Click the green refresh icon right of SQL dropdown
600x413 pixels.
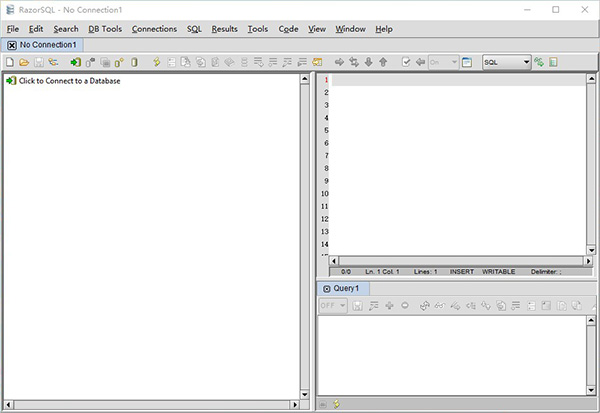click(x=540, y=62)
